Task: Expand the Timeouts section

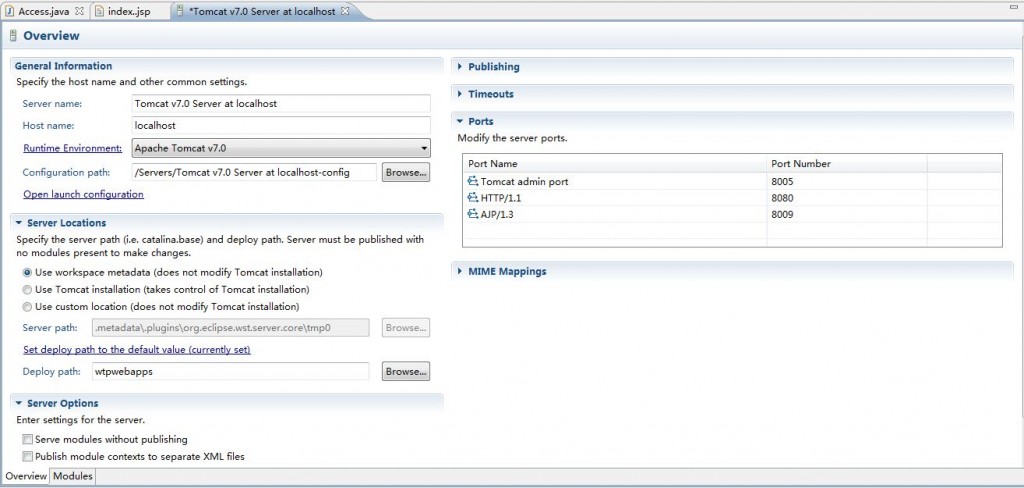Action: point(460,94)
